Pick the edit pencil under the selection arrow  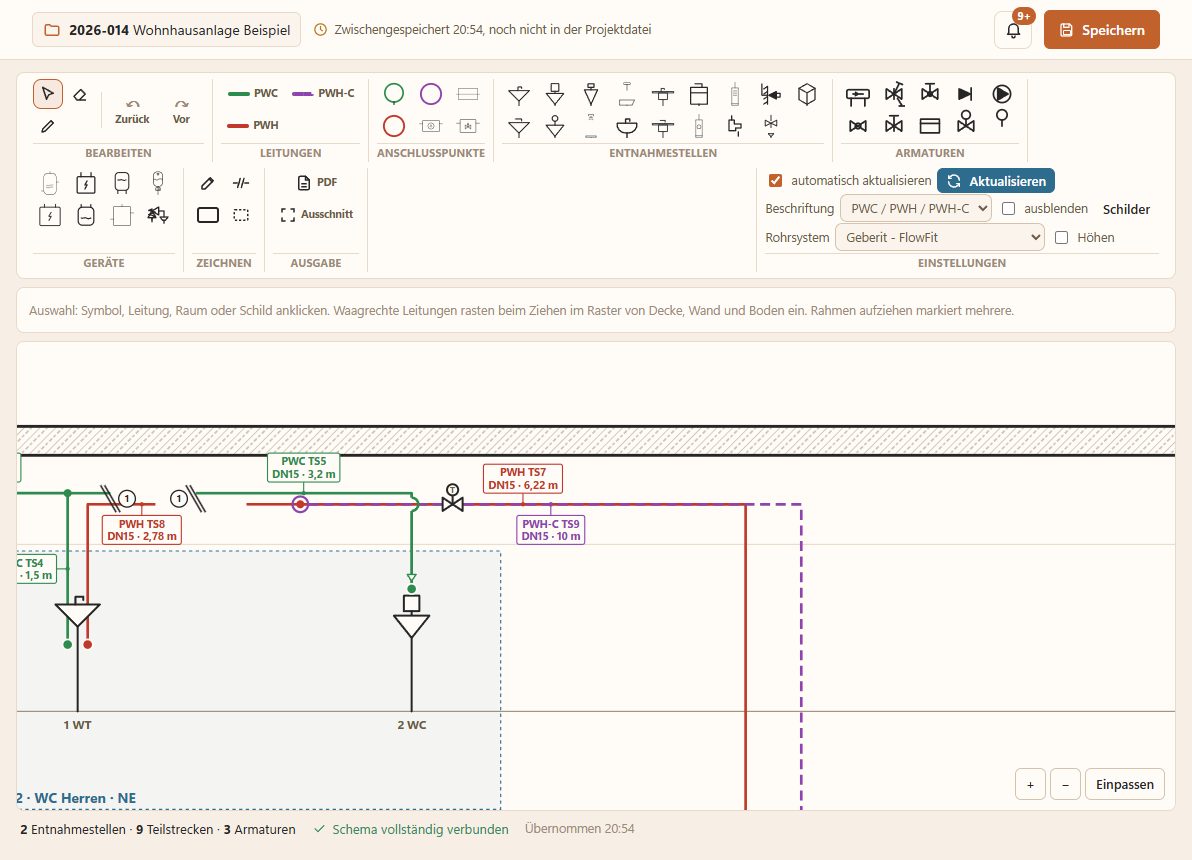(48, 126)
